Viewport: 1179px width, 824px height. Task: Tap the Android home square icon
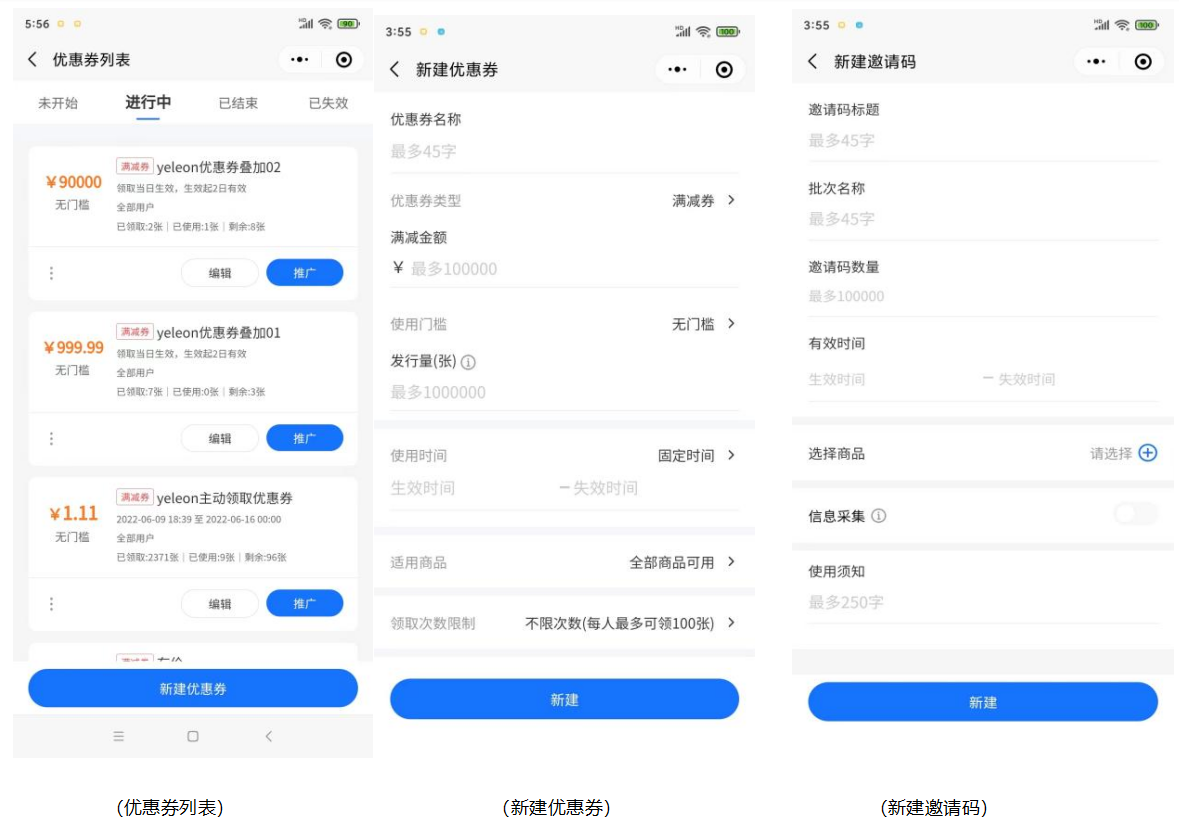tap(192, 736)
